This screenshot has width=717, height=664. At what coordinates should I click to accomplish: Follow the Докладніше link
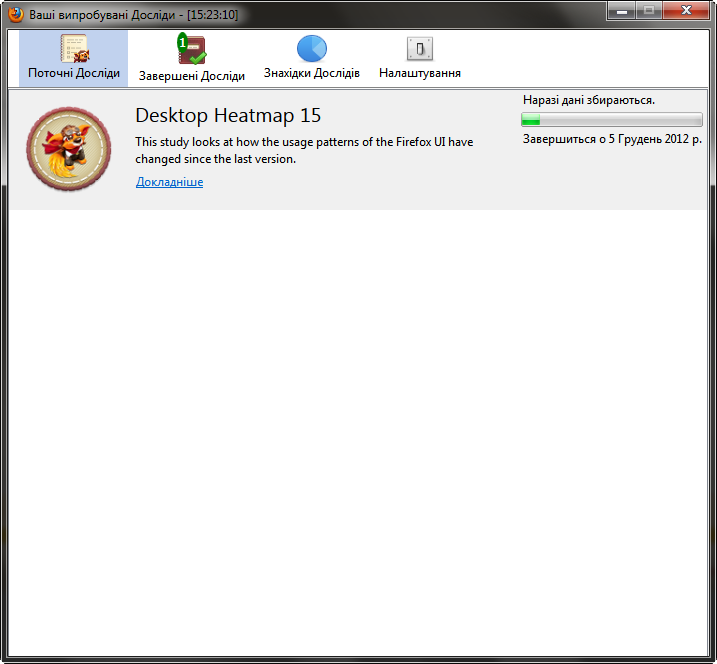170,182
